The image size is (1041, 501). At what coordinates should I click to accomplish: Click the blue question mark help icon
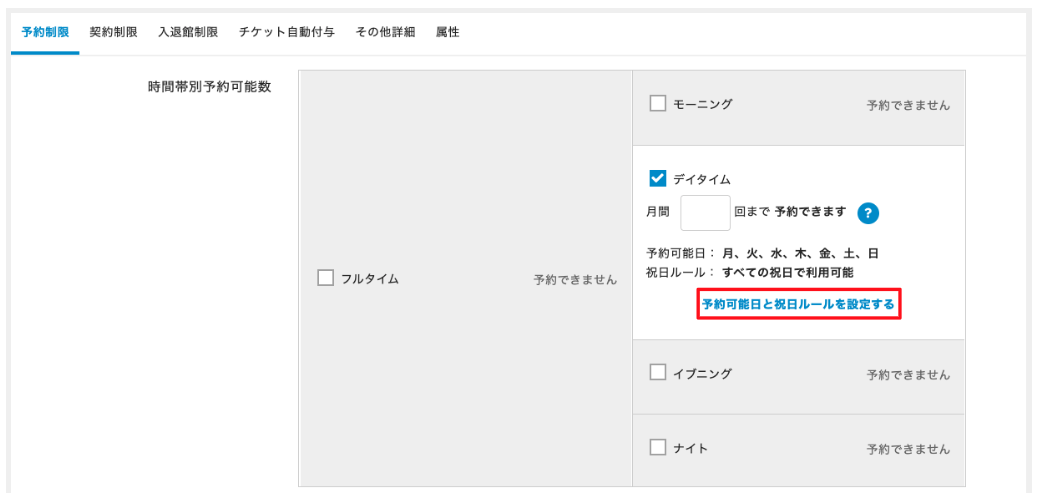[x=868, y=213]
